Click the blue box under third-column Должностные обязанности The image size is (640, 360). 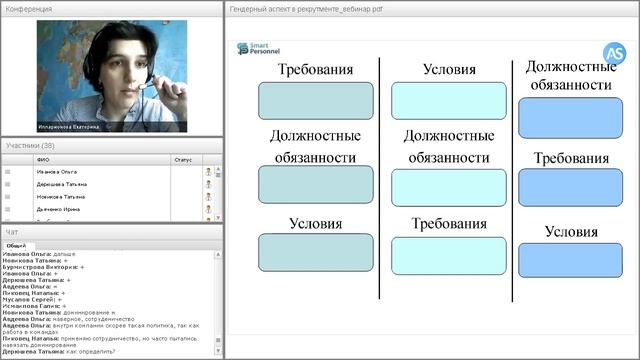pos(571,118)
